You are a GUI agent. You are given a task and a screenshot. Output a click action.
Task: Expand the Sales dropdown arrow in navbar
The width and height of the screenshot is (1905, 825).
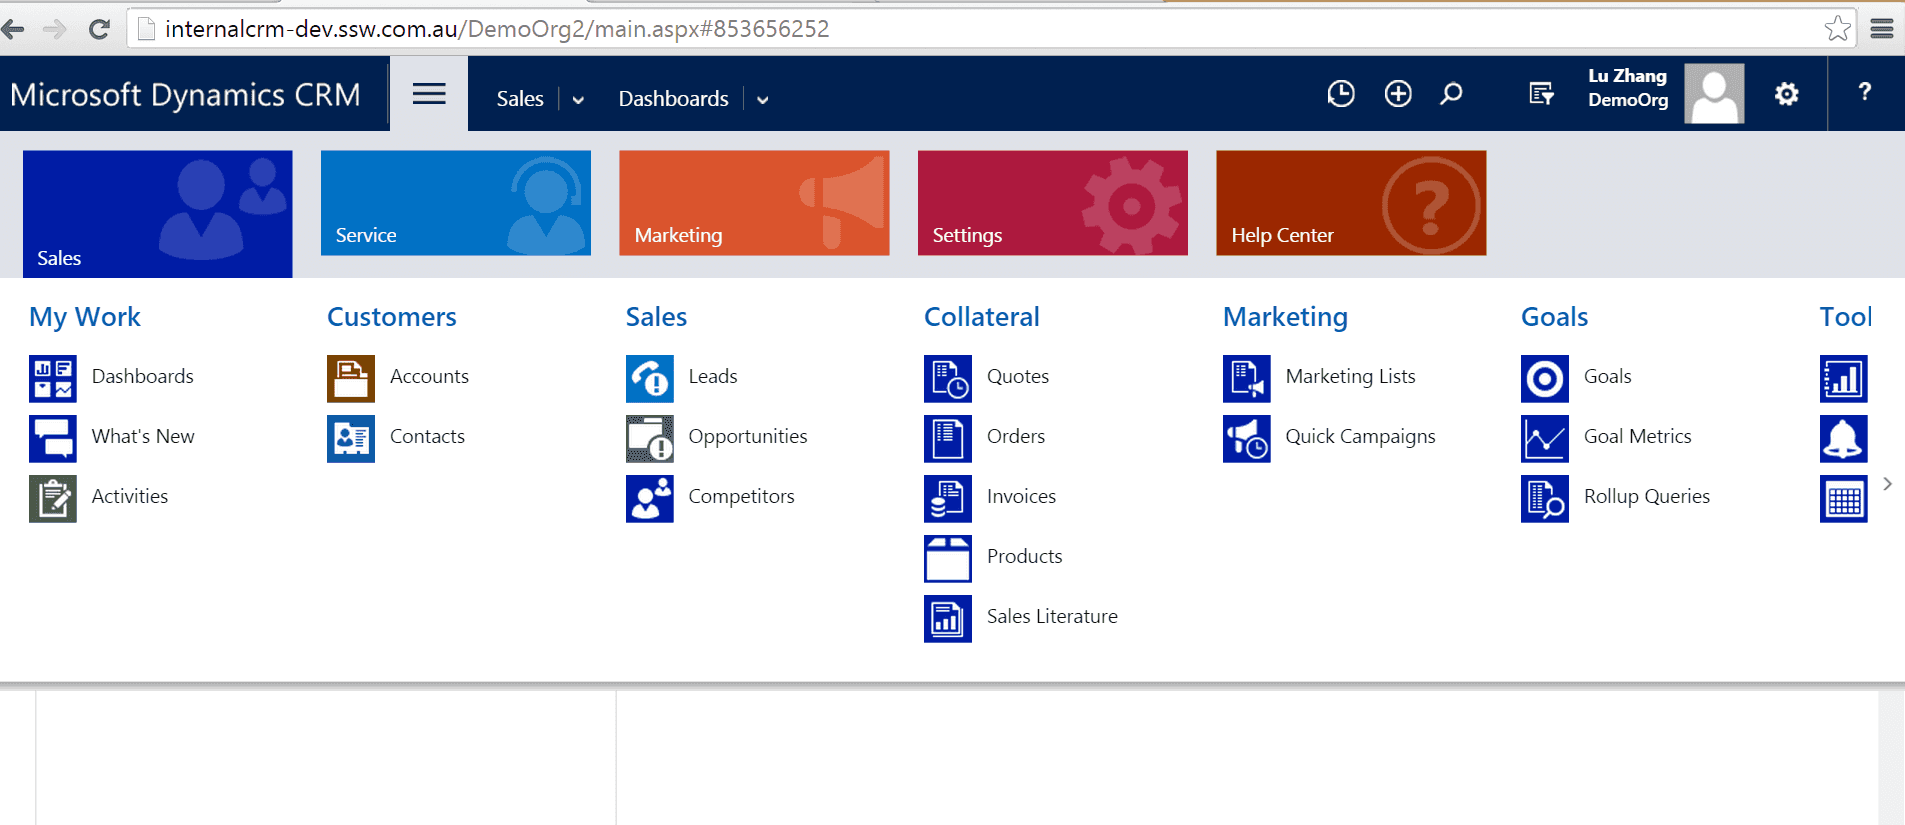pos(578,100)
